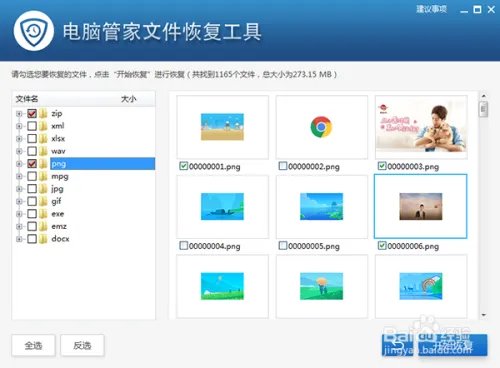Uncheck the zip folder checkbox
The height and width of the screenshot is (368, 500).
pos(32,114)
